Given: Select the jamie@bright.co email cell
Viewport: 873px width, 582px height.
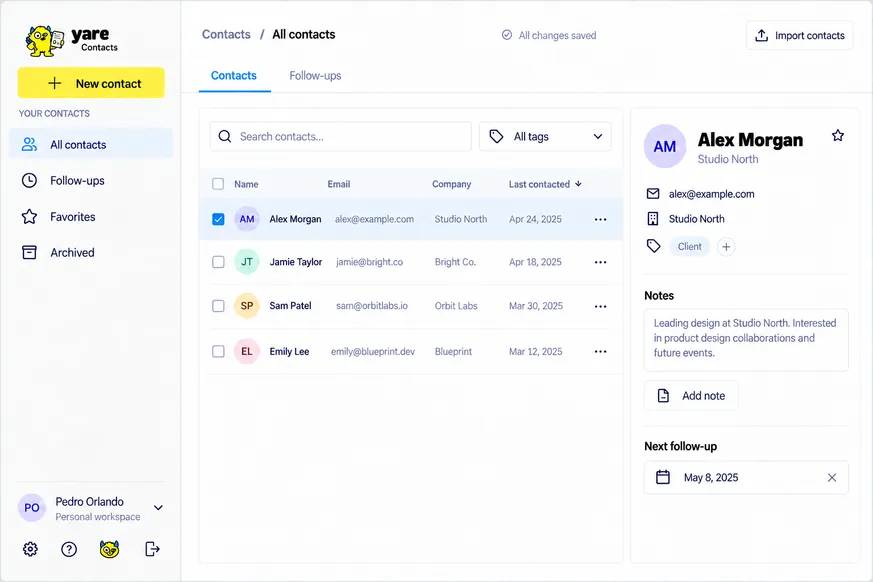Looking at the screenshot, I should tap(369, 262).
